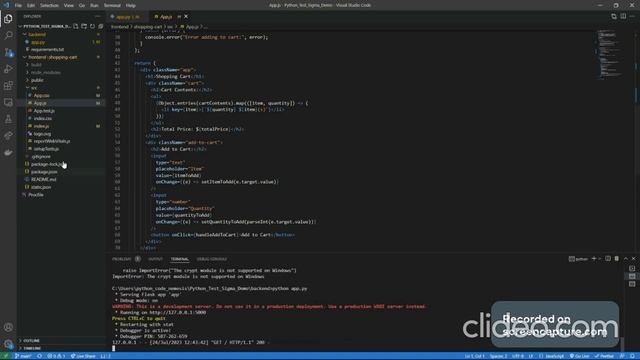Image resolution: width=640 pixels, height=360 pixels.
Task: Expand the build folder
Action: [x=61, y=64]
